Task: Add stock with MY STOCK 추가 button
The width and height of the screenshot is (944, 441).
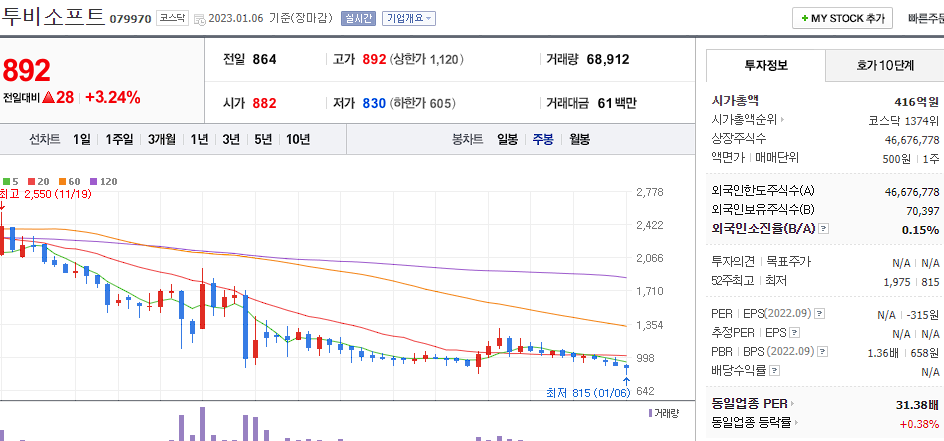Action: pos(842,18)
